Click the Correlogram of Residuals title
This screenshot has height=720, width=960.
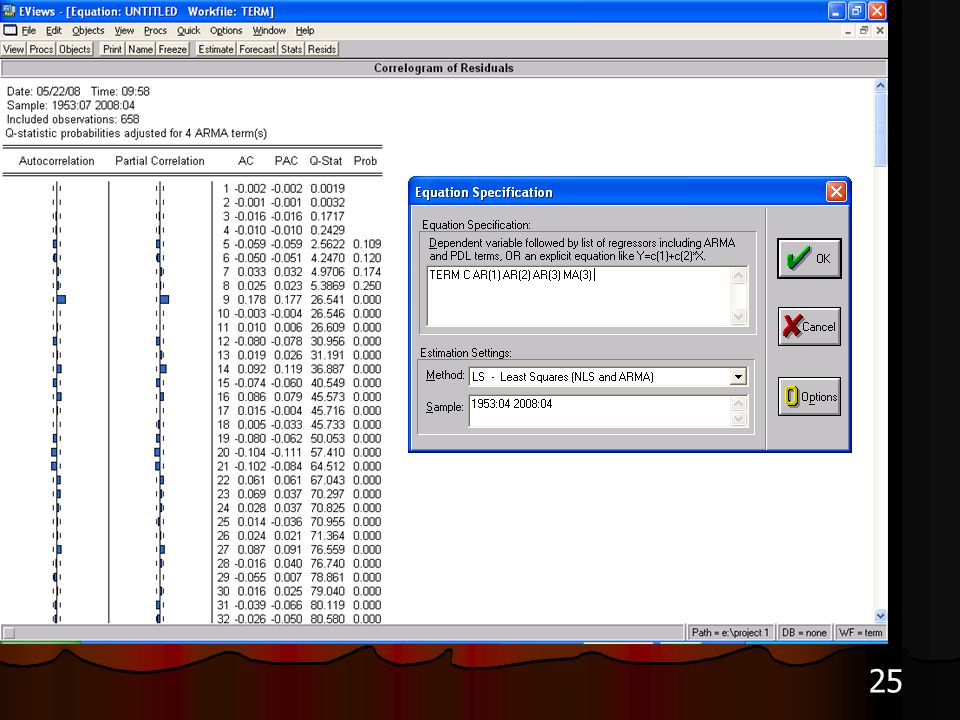point(444,68)
